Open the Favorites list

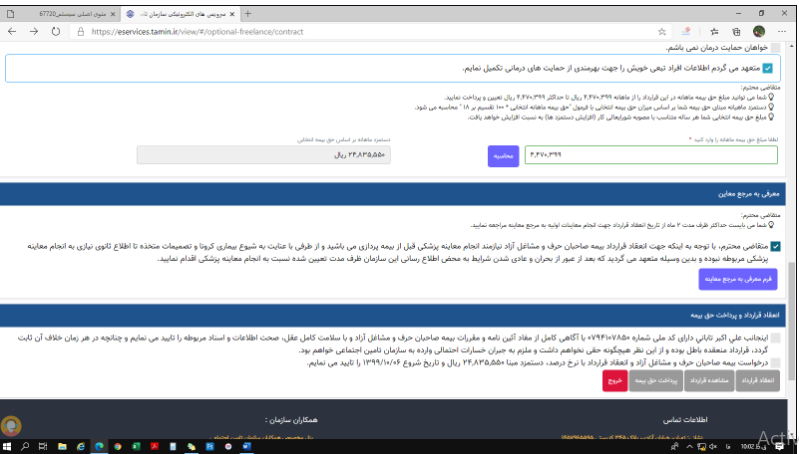coord(714,32)
